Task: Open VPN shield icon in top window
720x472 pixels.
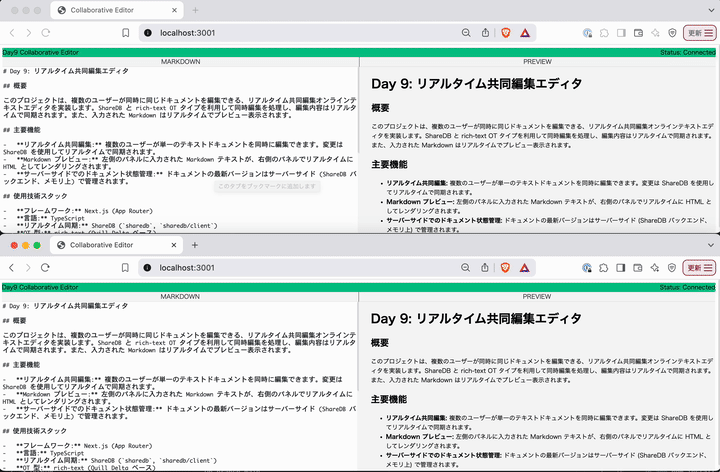Action: pos(672,33)
